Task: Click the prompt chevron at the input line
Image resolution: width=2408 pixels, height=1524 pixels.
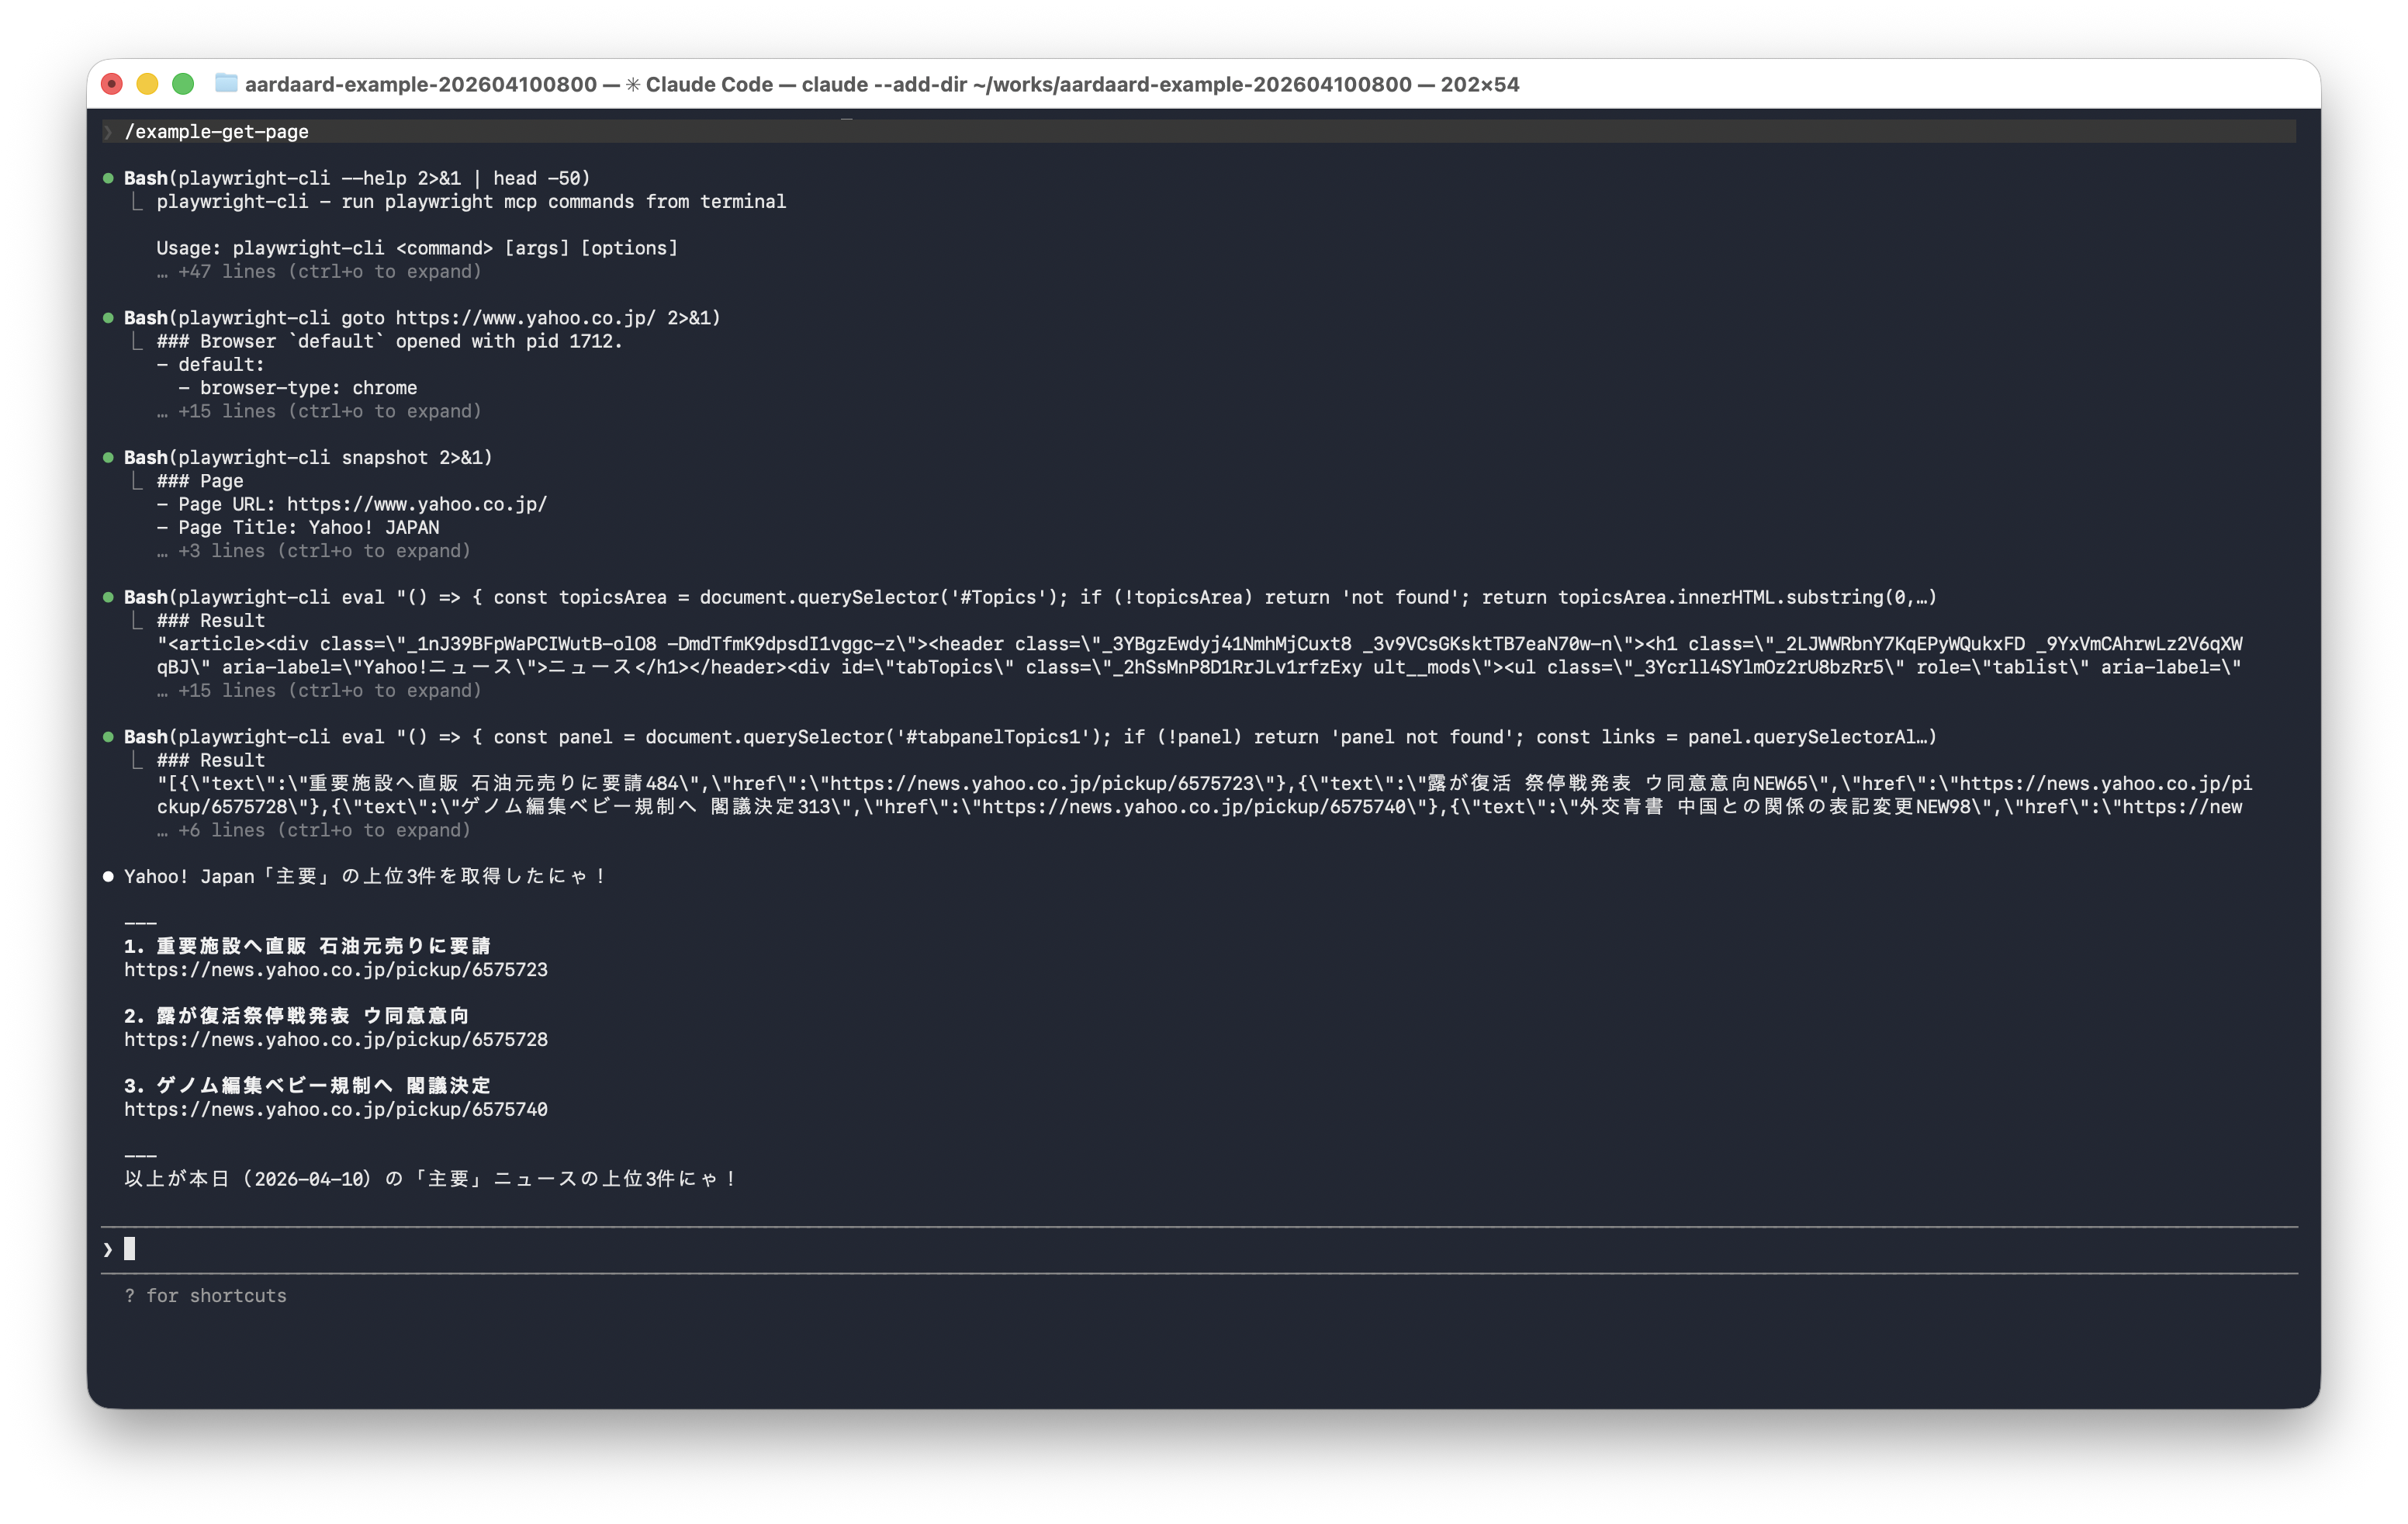Action: coord(108,1249)
